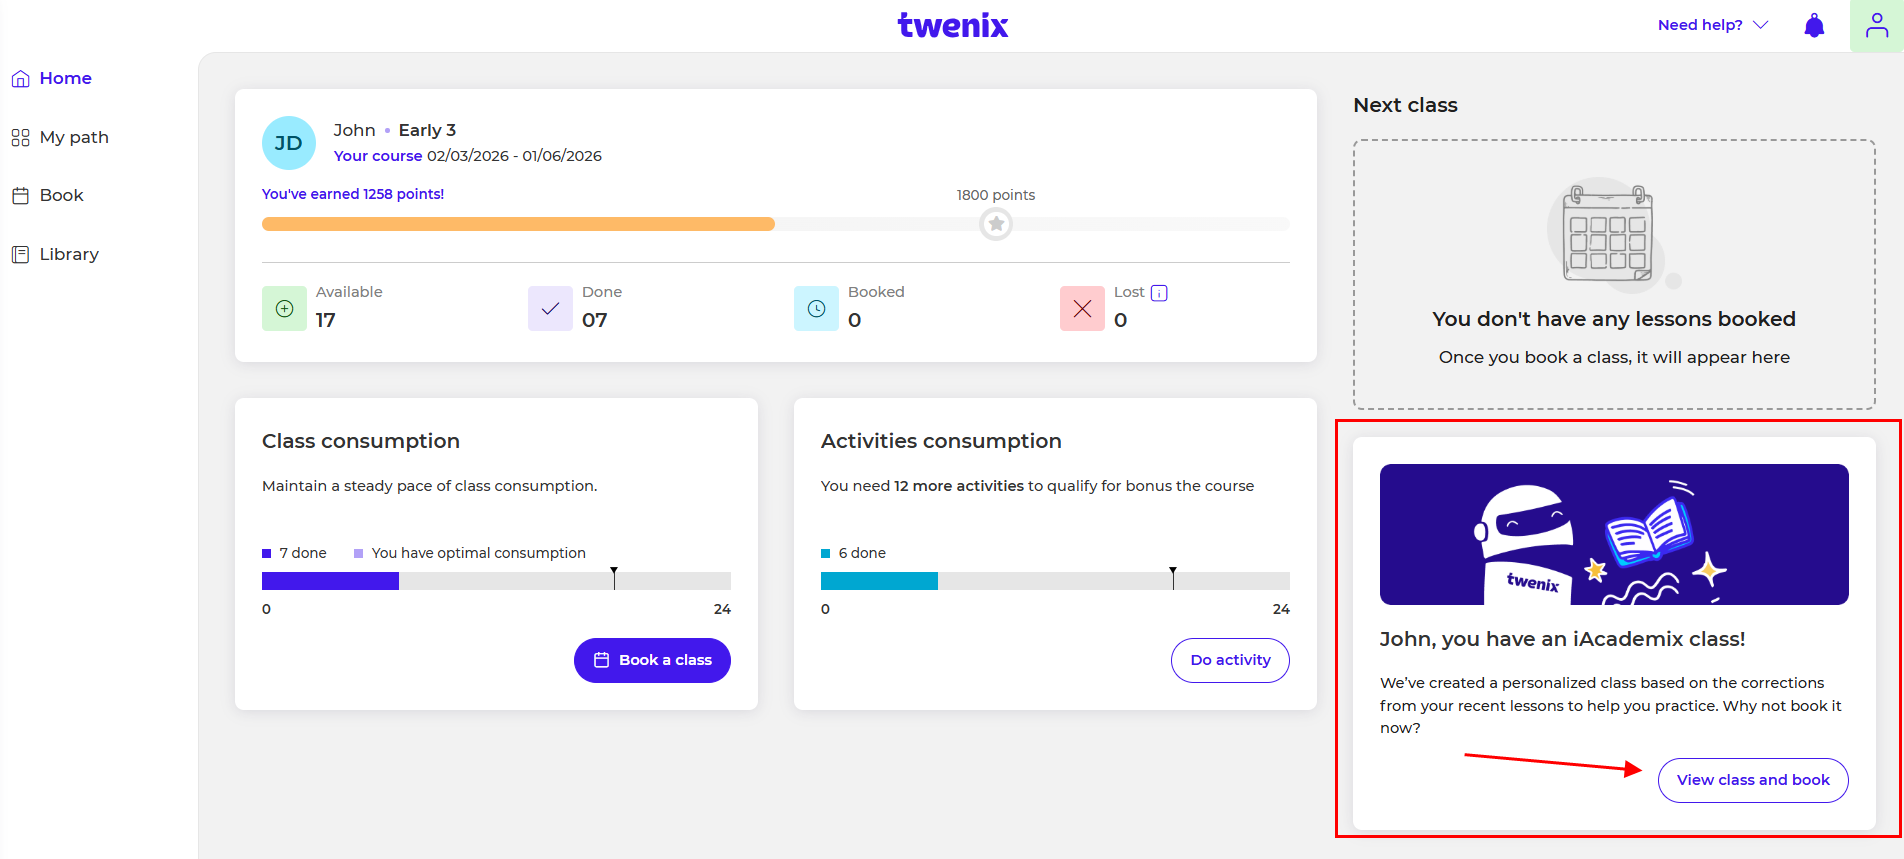Viewport: 1904px width, 859px height.
Task: Click the notification bell icon
Action: (x=1814, y=26)
